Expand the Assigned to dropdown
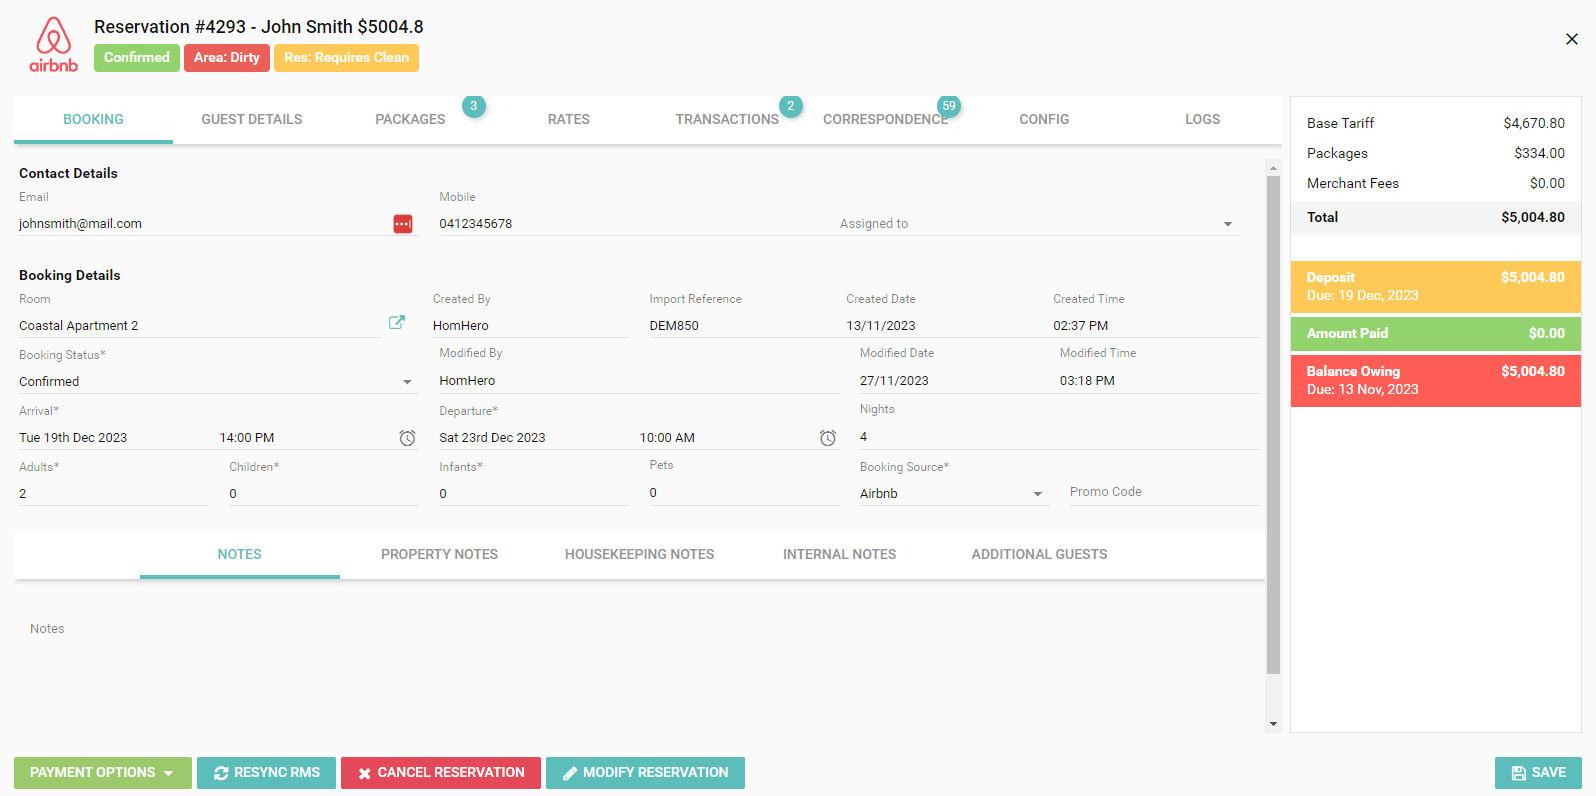Viewport: 1596px width, 796px height. tap(1227, 224)
